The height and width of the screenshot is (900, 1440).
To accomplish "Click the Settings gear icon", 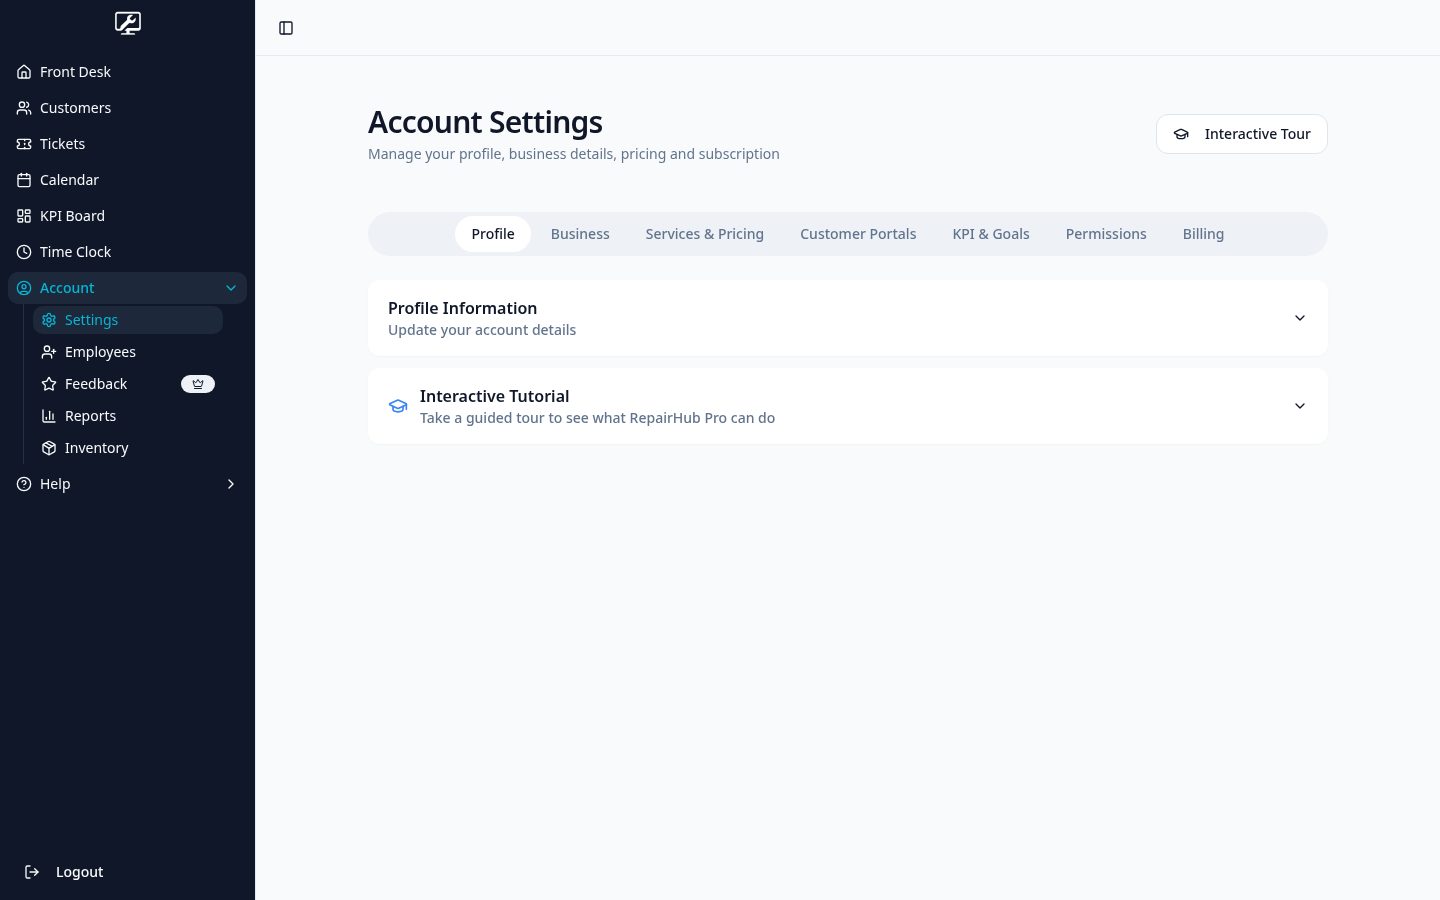I will [x=49, y=320].
